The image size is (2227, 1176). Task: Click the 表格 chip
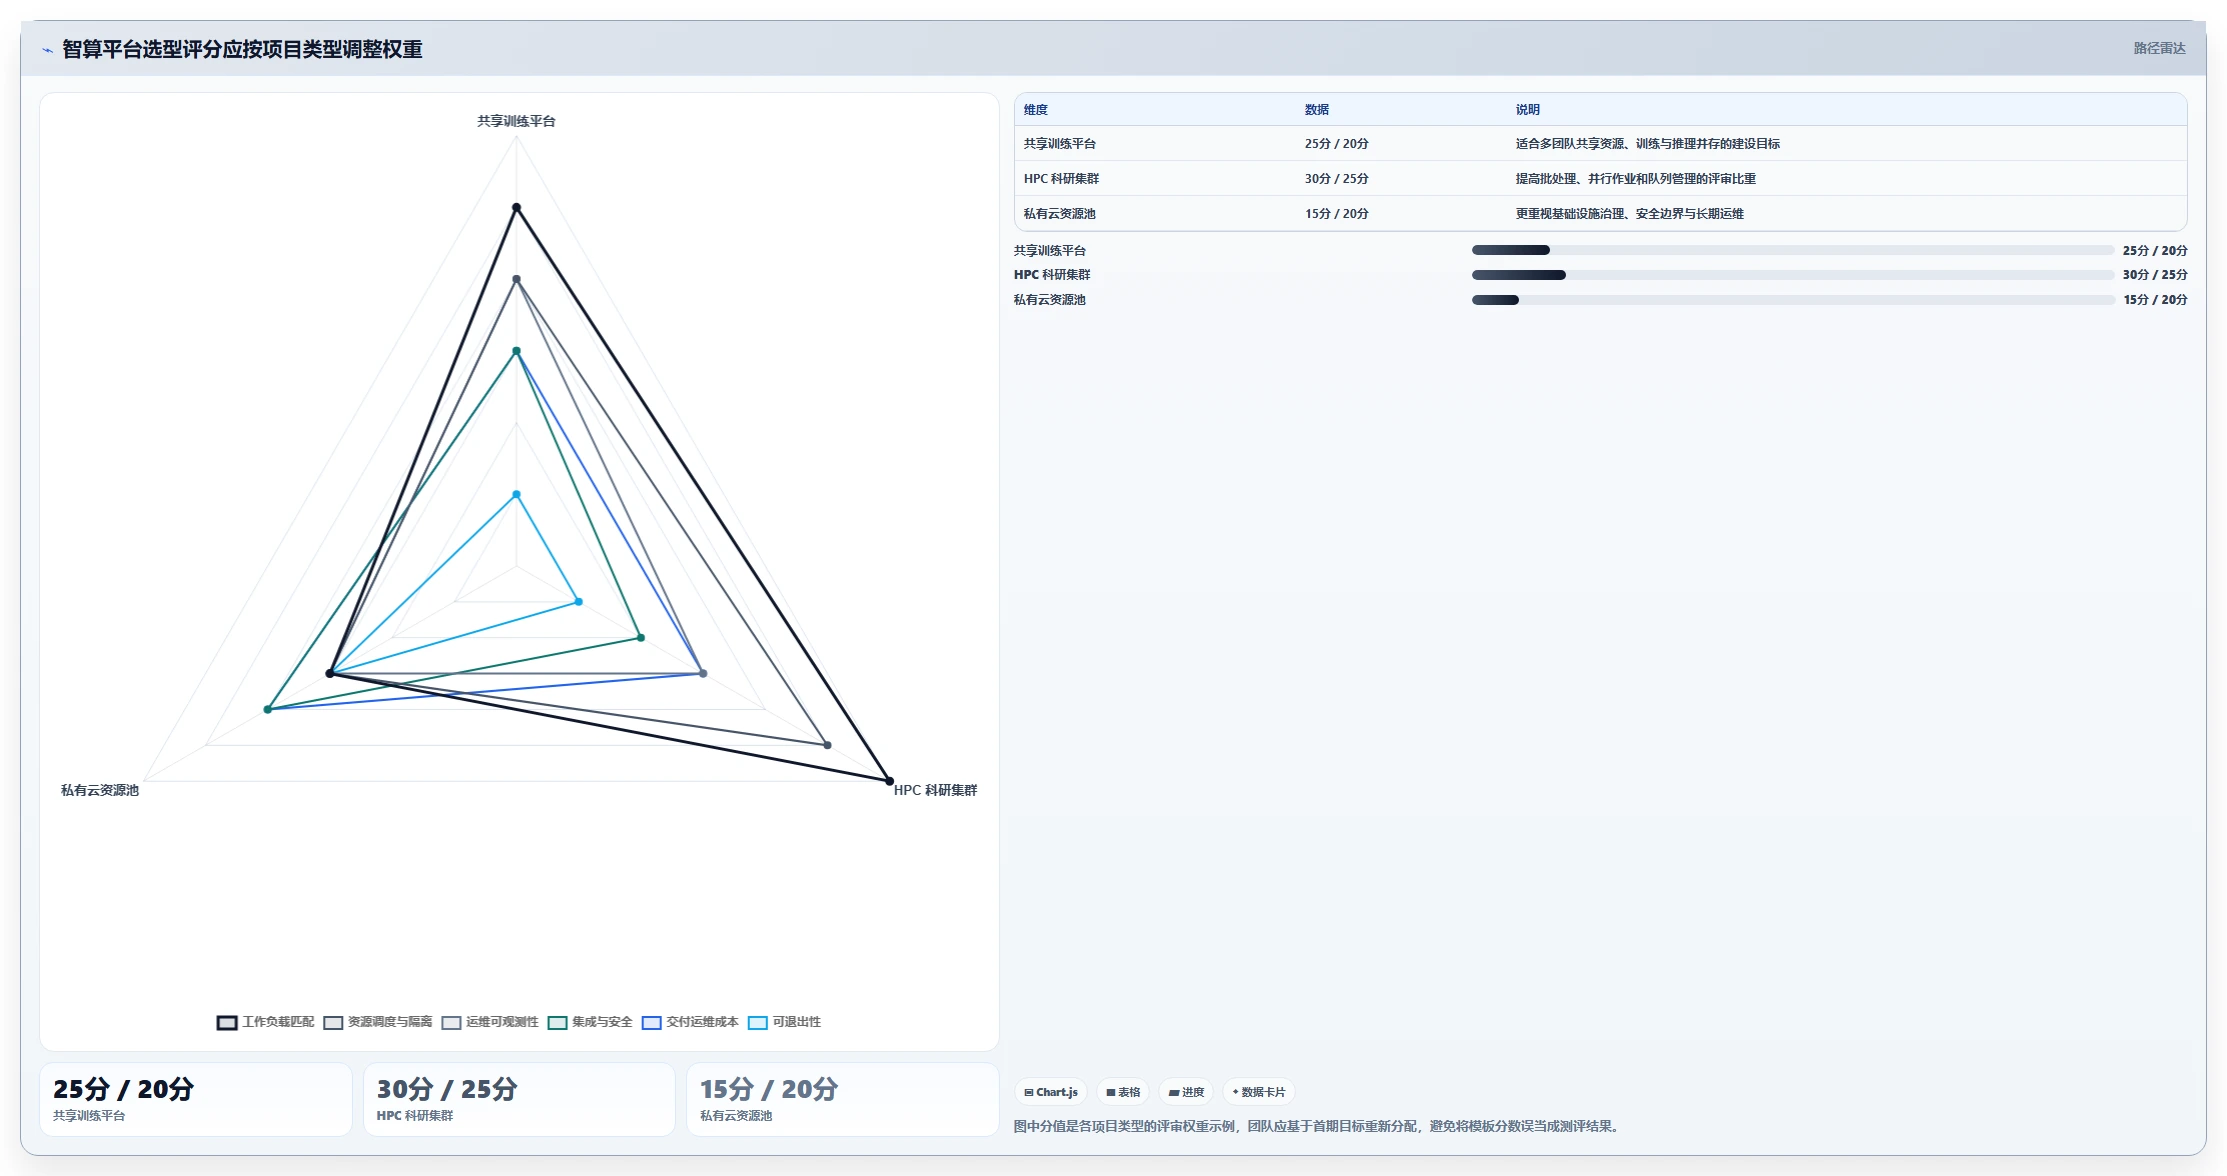point(1123,1092)
